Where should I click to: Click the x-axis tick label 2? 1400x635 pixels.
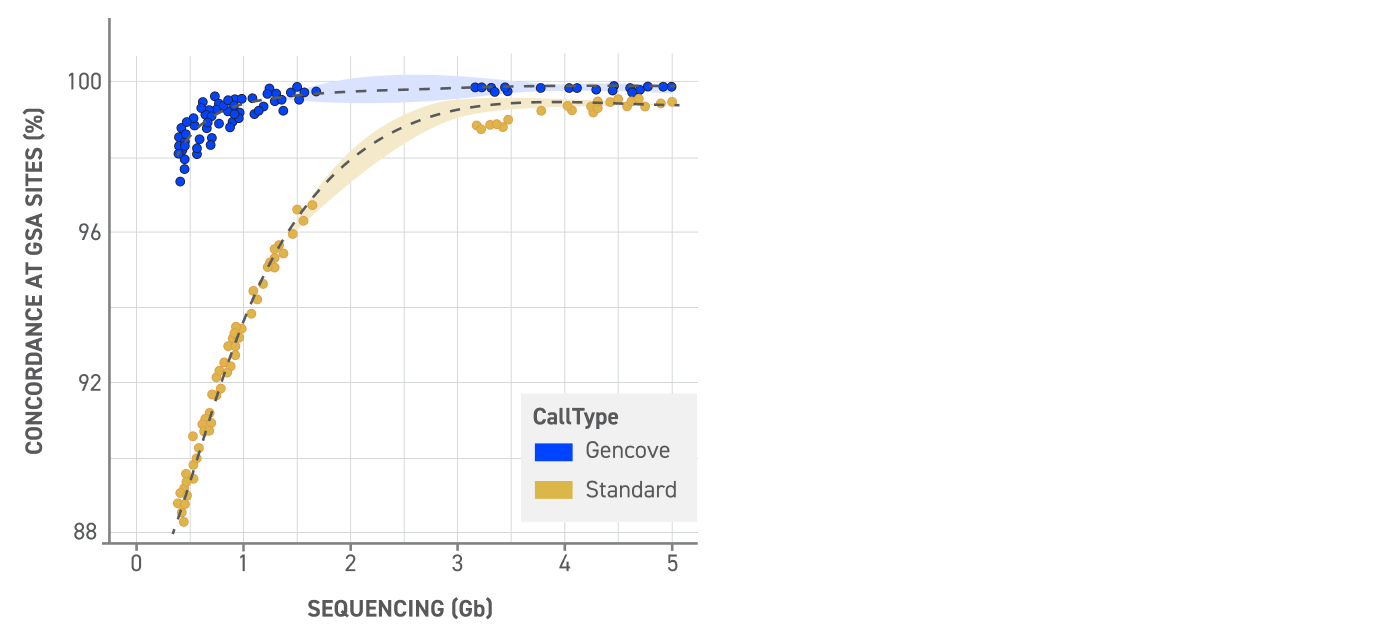tap(350, 563)
